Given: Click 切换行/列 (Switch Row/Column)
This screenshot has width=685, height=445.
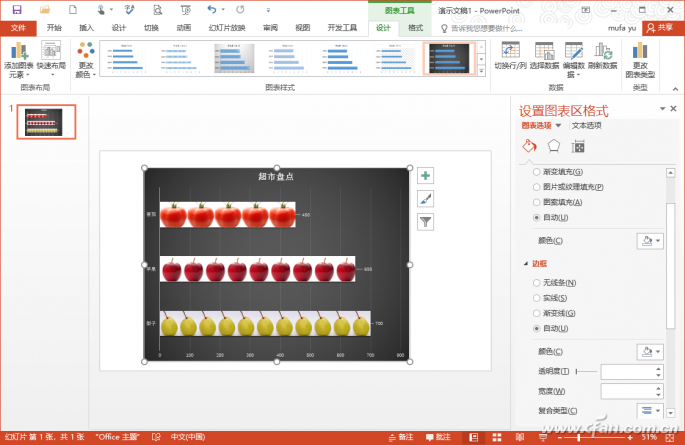Looking at the screenshot, I should [510, 56].
